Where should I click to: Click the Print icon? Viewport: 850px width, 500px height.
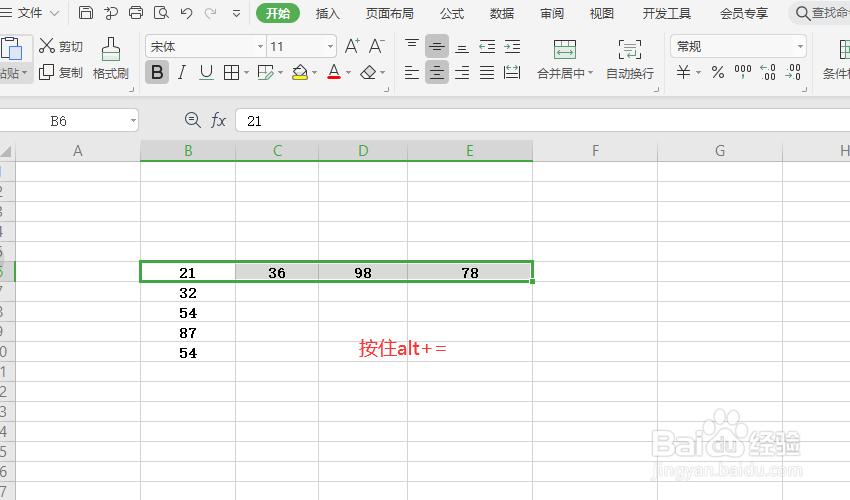[136, 12]
